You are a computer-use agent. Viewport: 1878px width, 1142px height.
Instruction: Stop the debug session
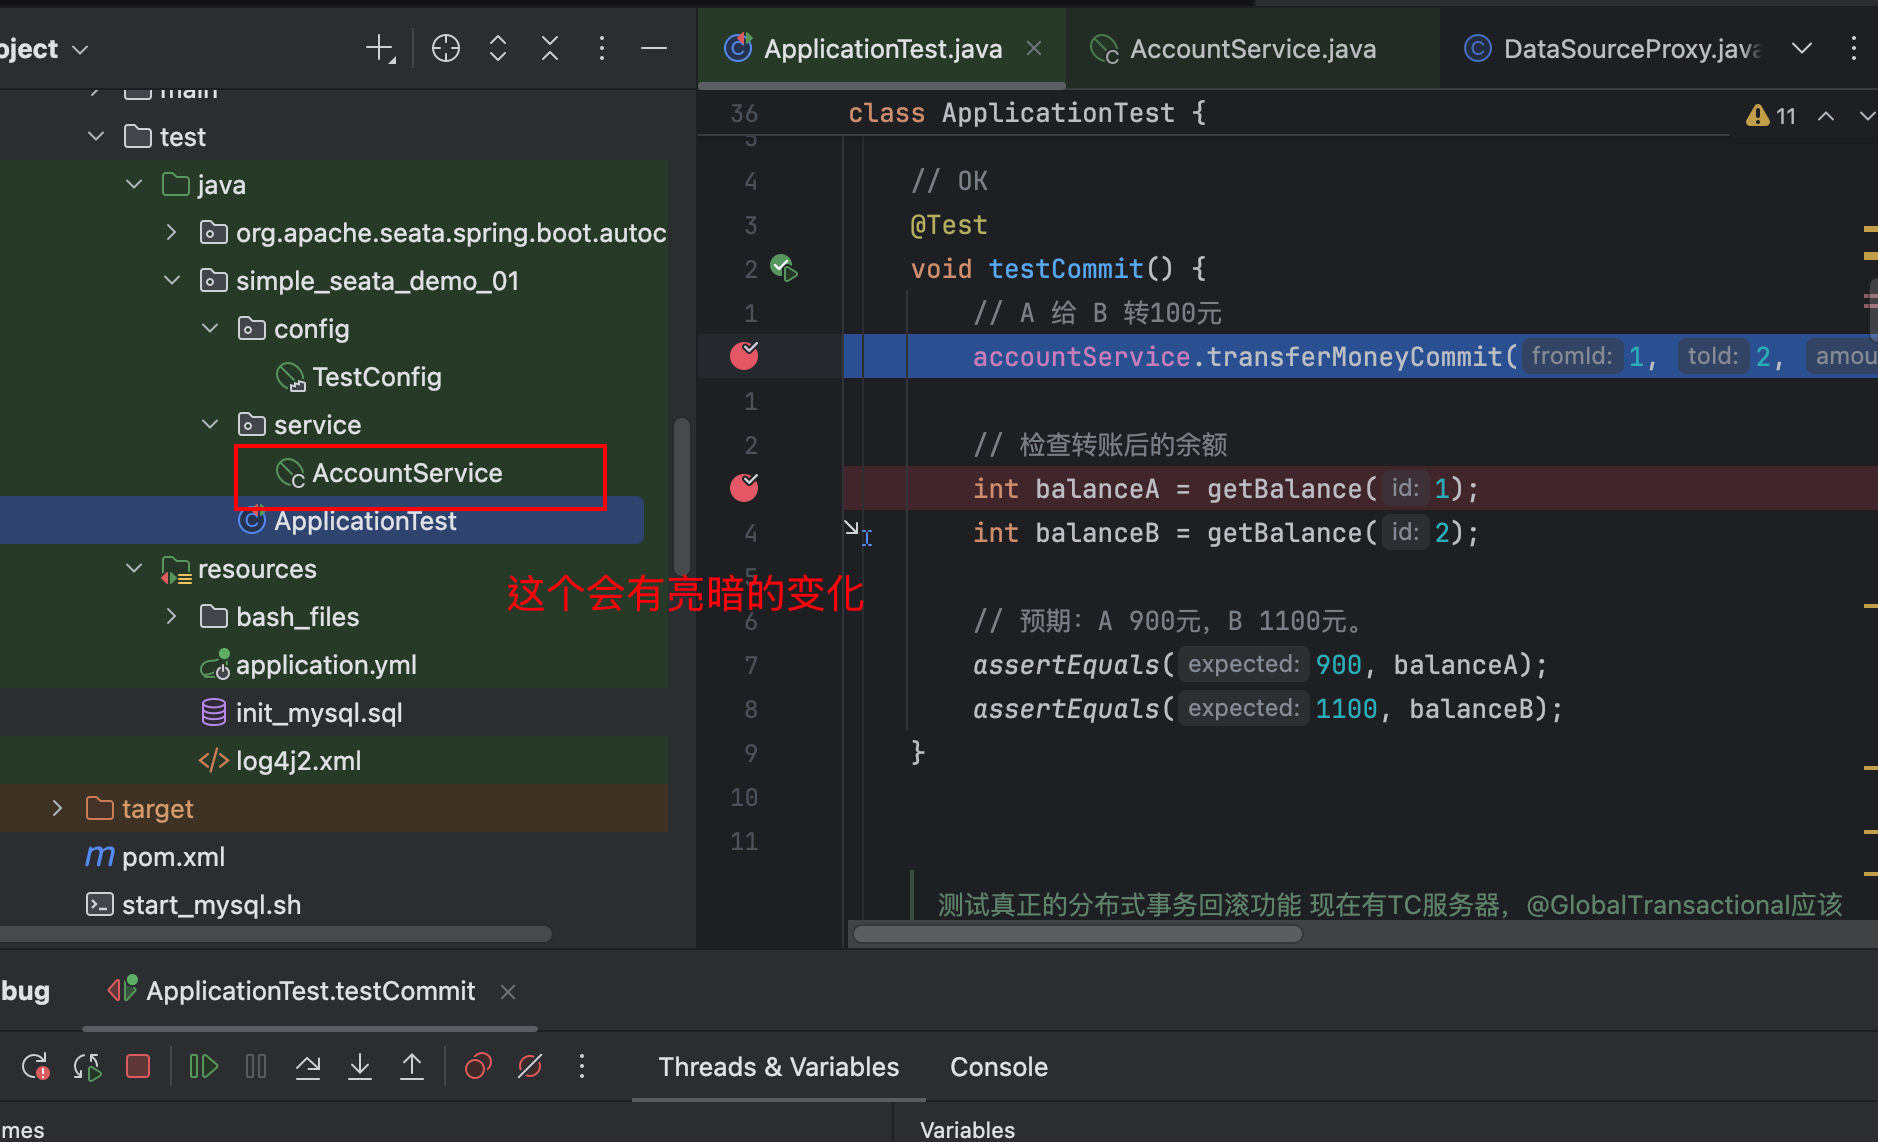coord(138,1067)
